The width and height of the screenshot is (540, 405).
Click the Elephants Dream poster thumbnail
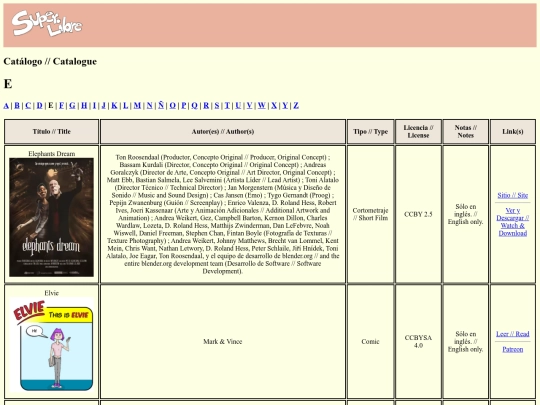pyautogui.click(x=51, y=217)
